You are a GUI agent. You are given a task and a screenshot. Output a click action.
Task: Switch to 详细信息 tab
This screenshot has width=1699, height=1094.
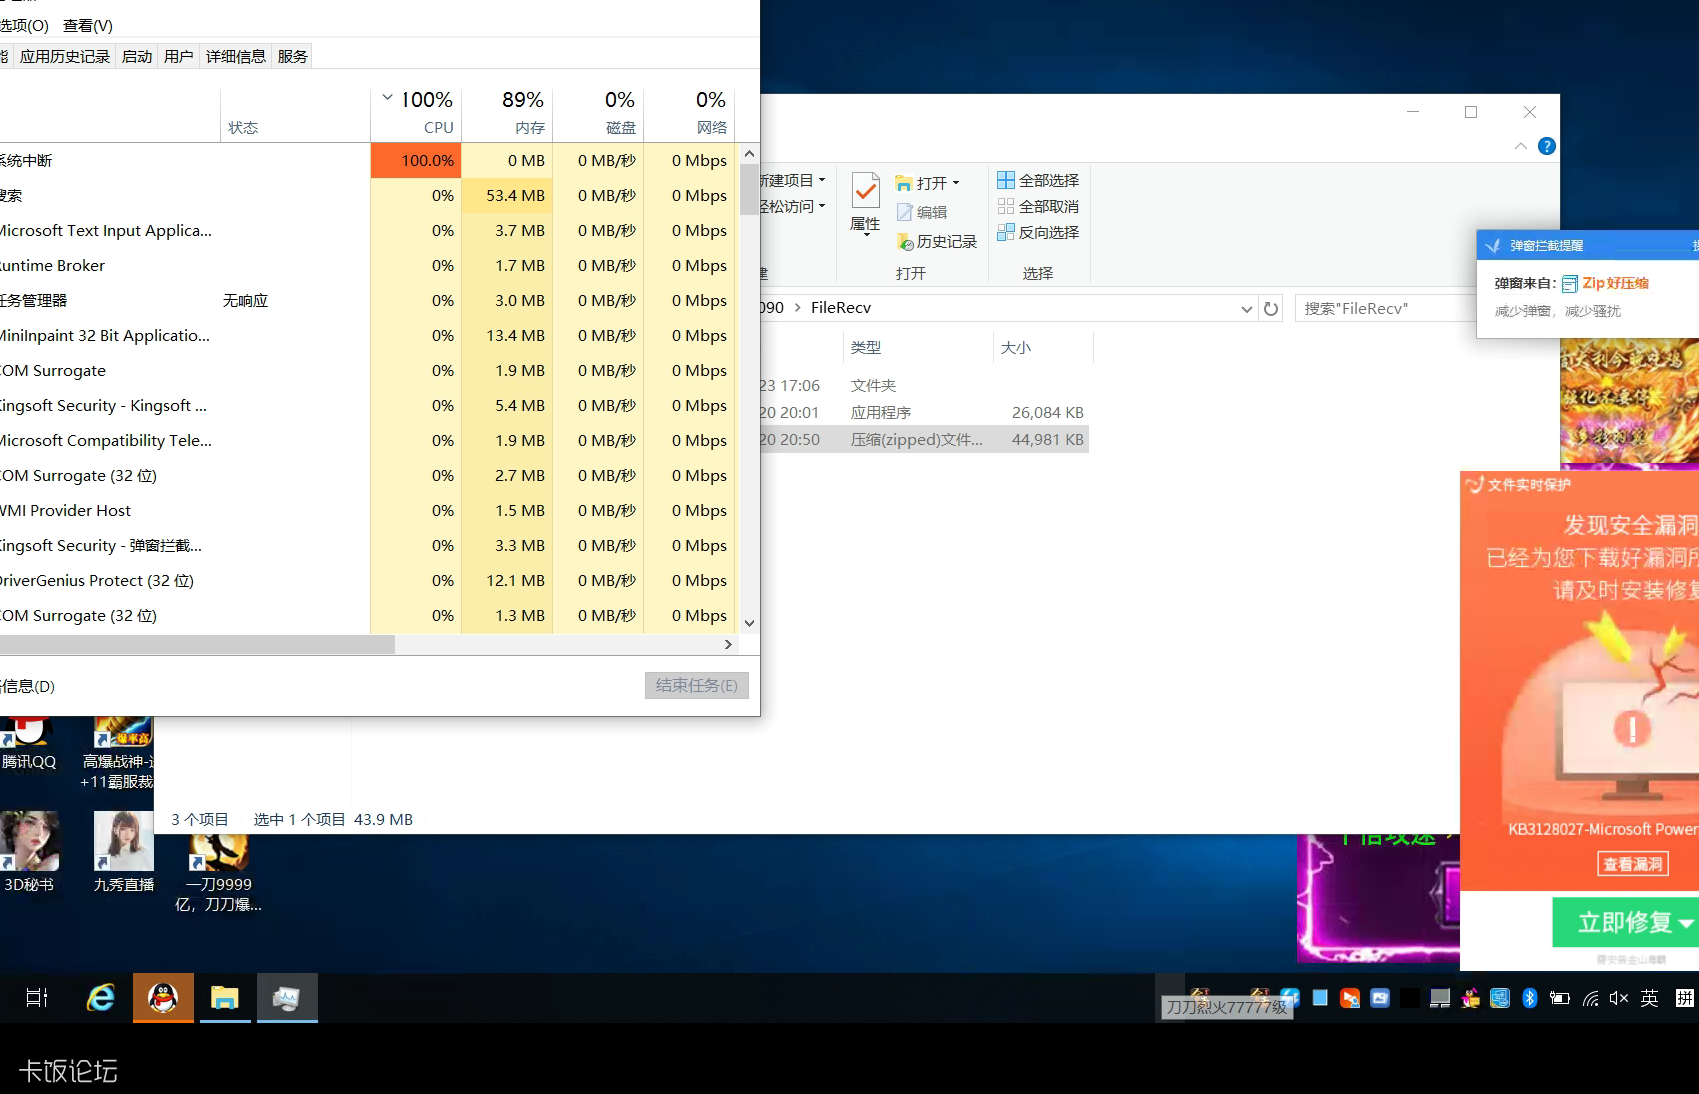[x=236, y=56]
